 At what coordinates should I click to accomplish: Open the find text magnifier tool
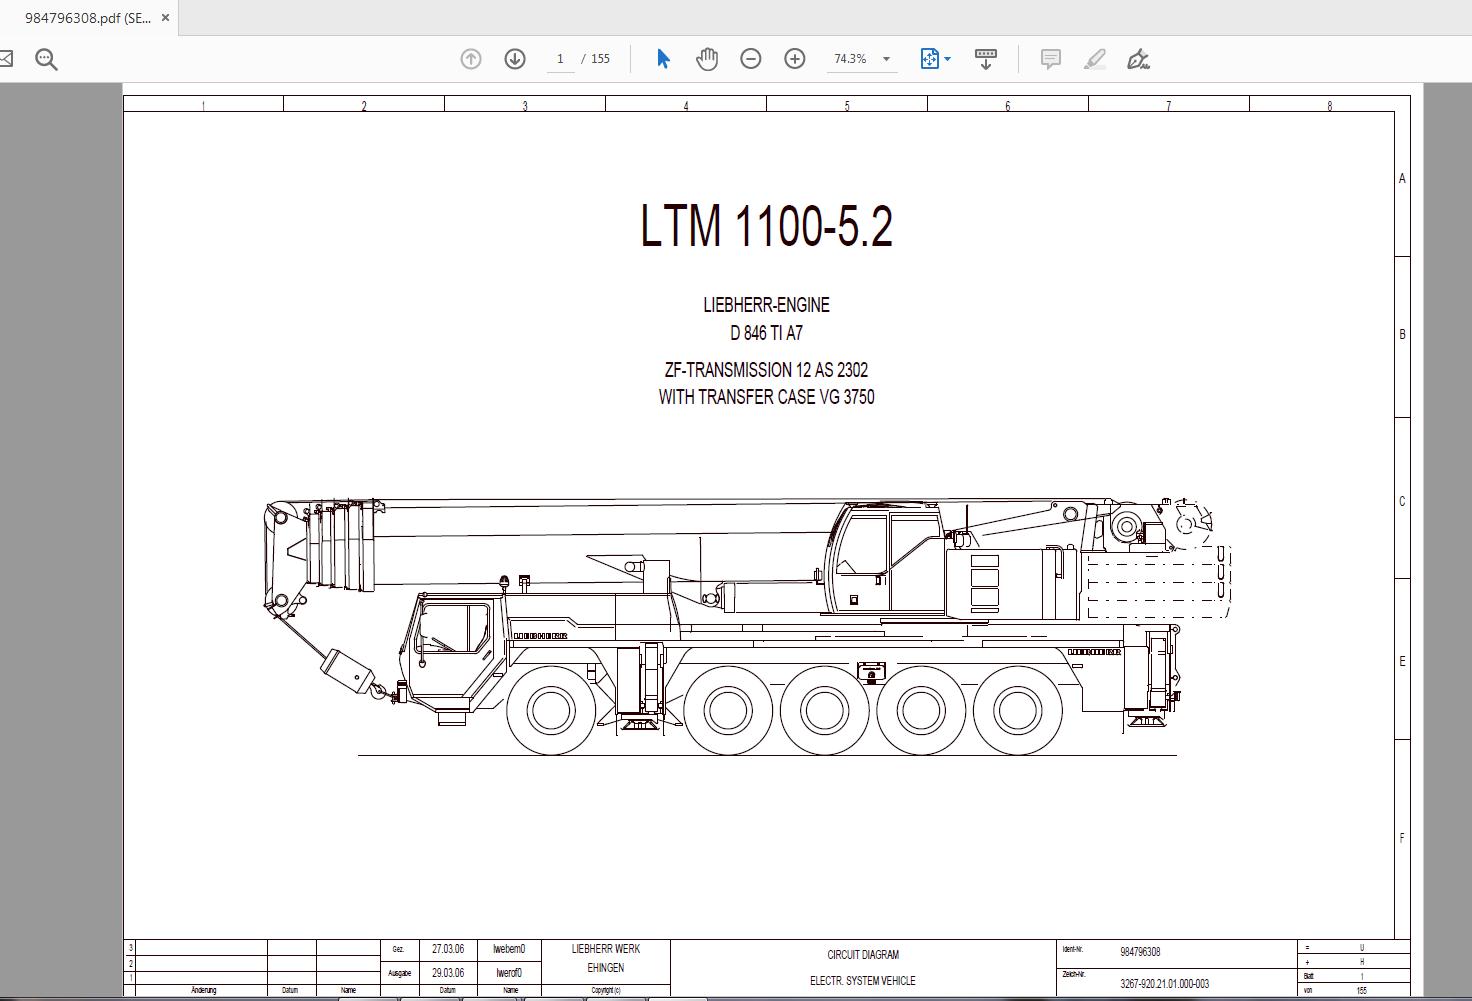point(46,59)
